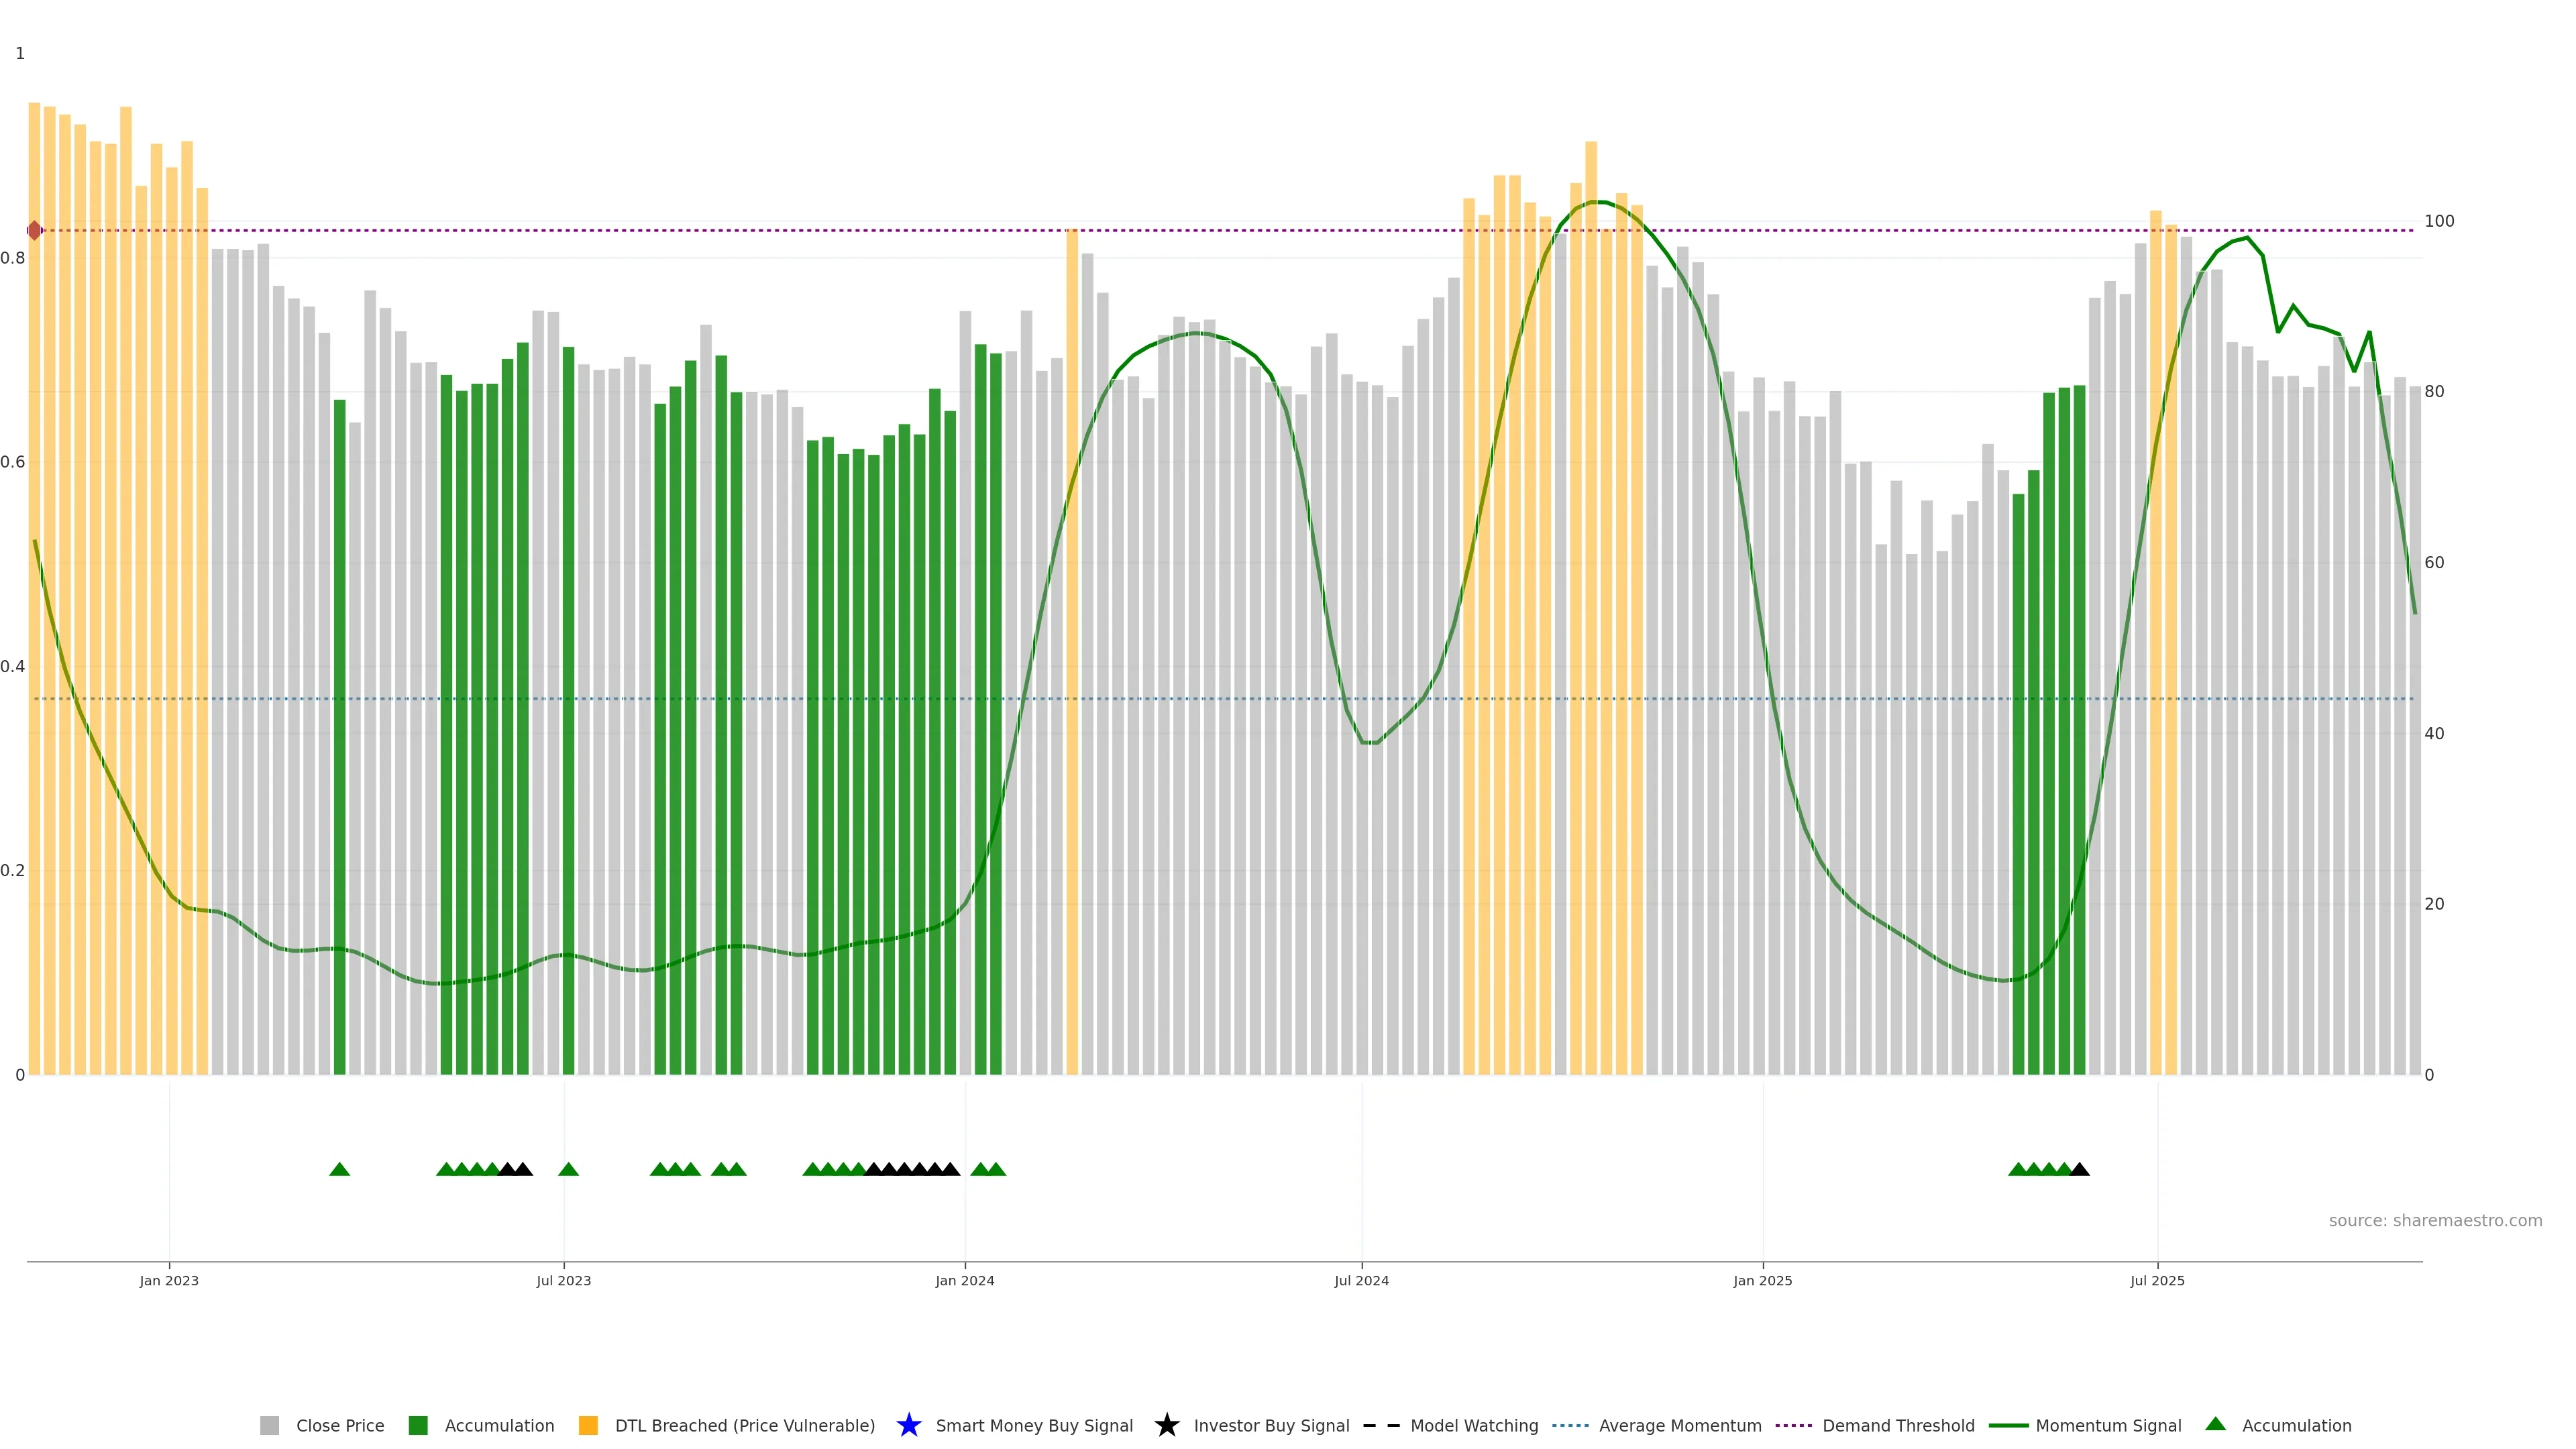Click the orange DTL Breached color swatch
The height and width of the screenshot is (1449, 2576).
588,1425
